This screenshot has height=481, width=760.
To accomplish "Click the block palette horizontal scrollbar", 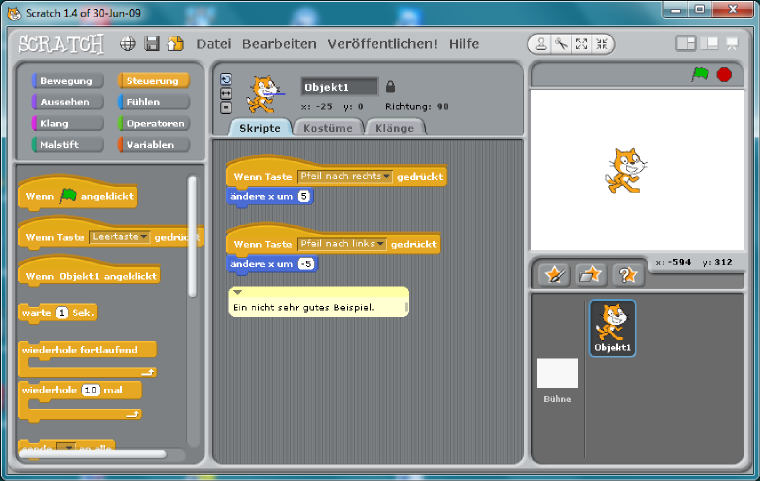I will [93, 454].
